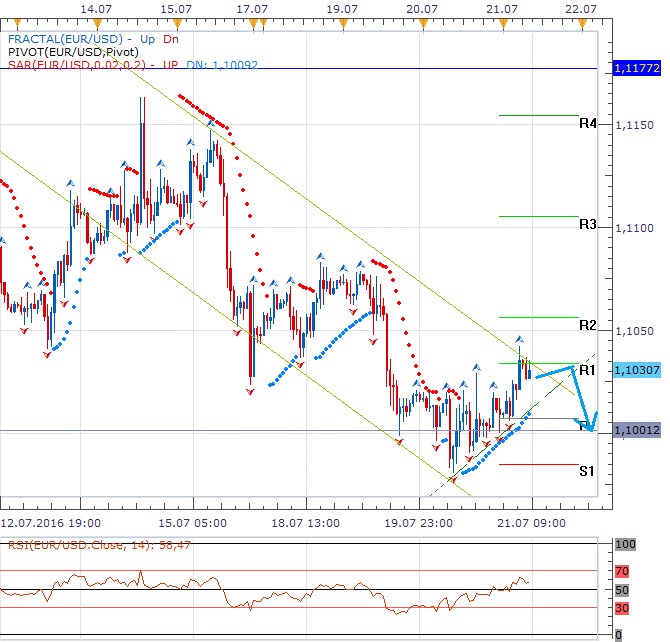Select the R2 resistance level label
Viewport: 670px width, 642px height.
pos(587,326)
